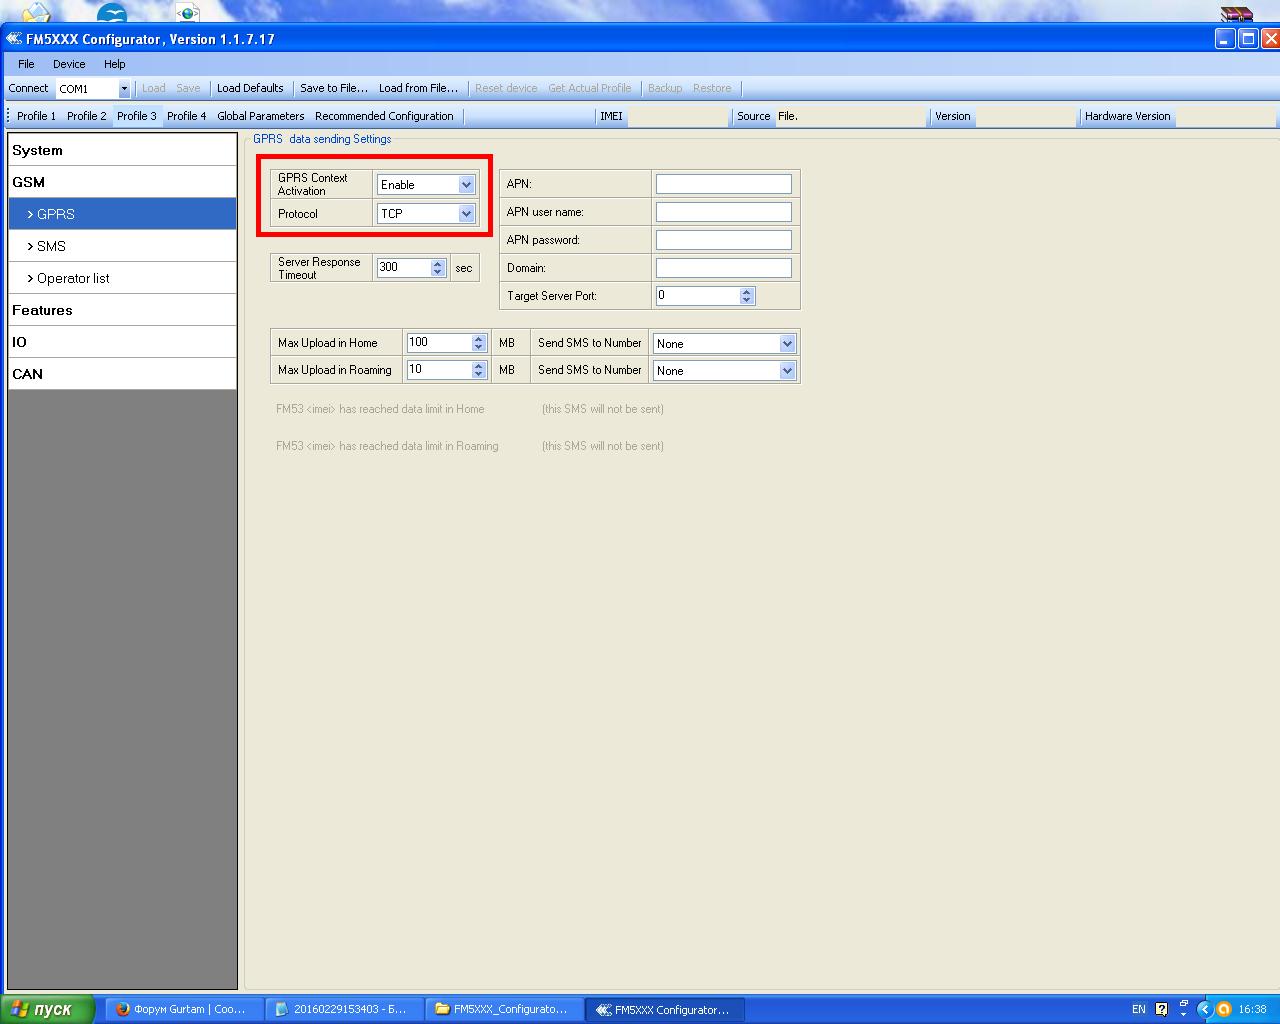Increase the Server Response Timeout value
The height and width of the screenshot is (1024, 1280).
438,263
